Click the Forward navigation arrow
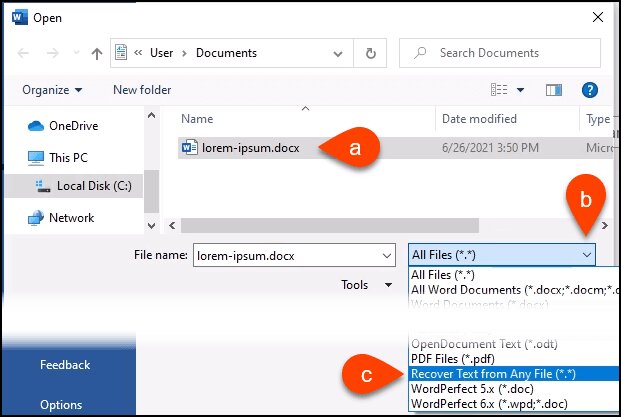The image size is (621, 417). (53, 53)
